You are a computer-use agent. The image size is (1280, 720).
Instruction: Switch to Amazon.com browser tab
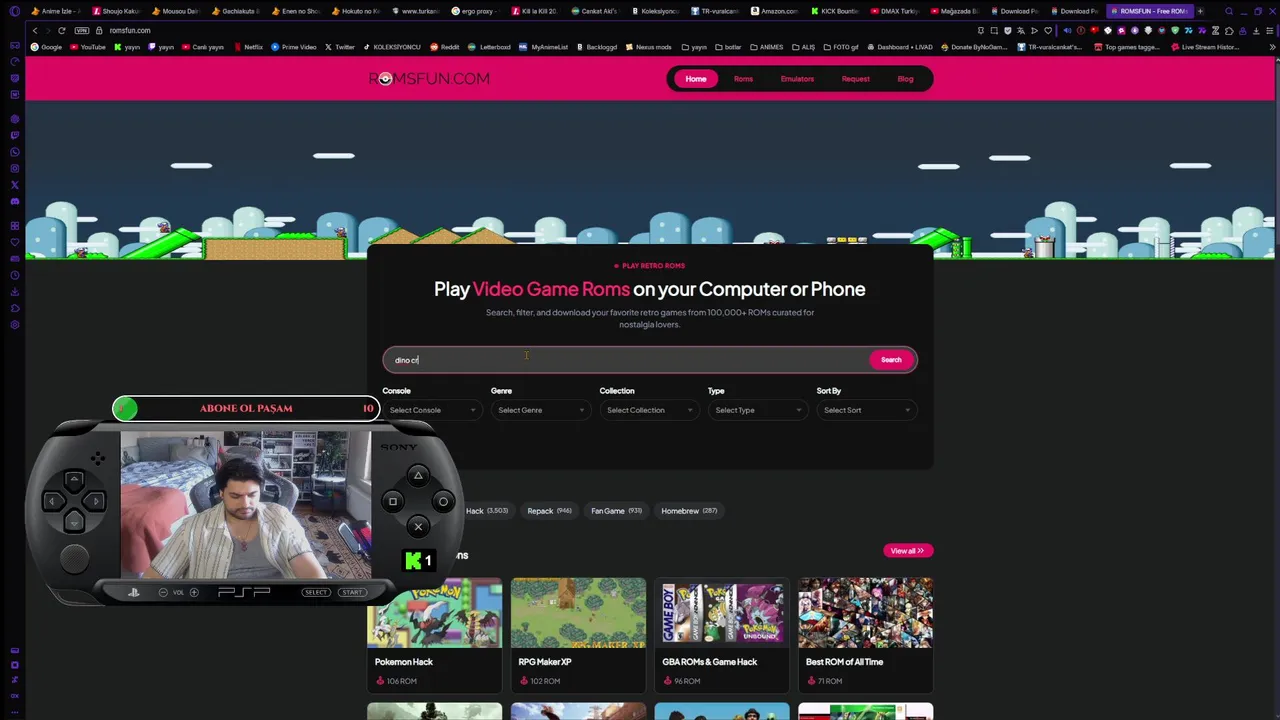click(x=774, y=11)
